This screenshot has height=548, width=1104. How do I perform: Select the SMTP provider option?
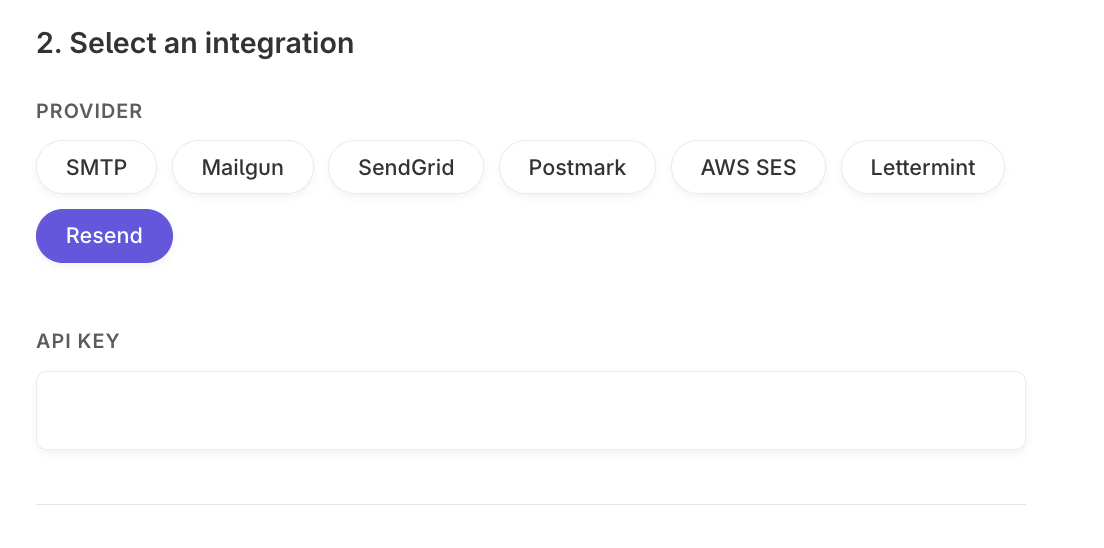click(x=96, y=167)
